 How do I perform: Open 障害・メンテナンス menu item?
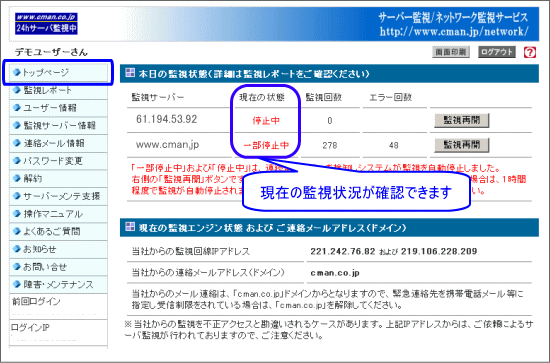click(58, 284)
